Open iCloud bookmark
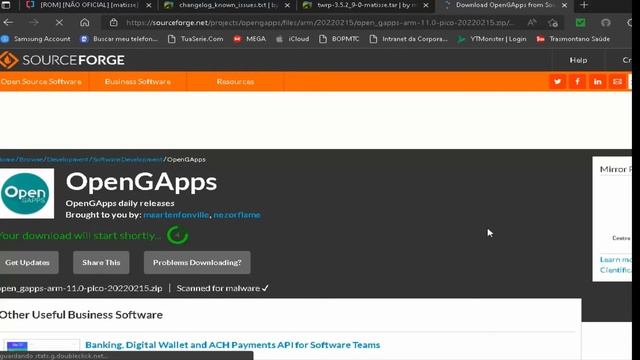The width and height of the screenshot is (640, 360). coord(293,39)
